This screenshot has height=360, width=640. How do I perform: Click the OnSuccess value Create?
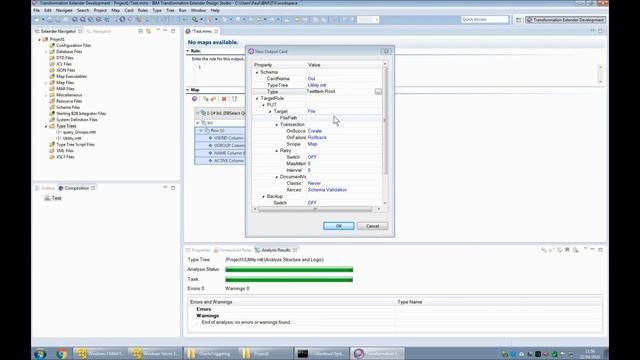(x=315, y=131)
